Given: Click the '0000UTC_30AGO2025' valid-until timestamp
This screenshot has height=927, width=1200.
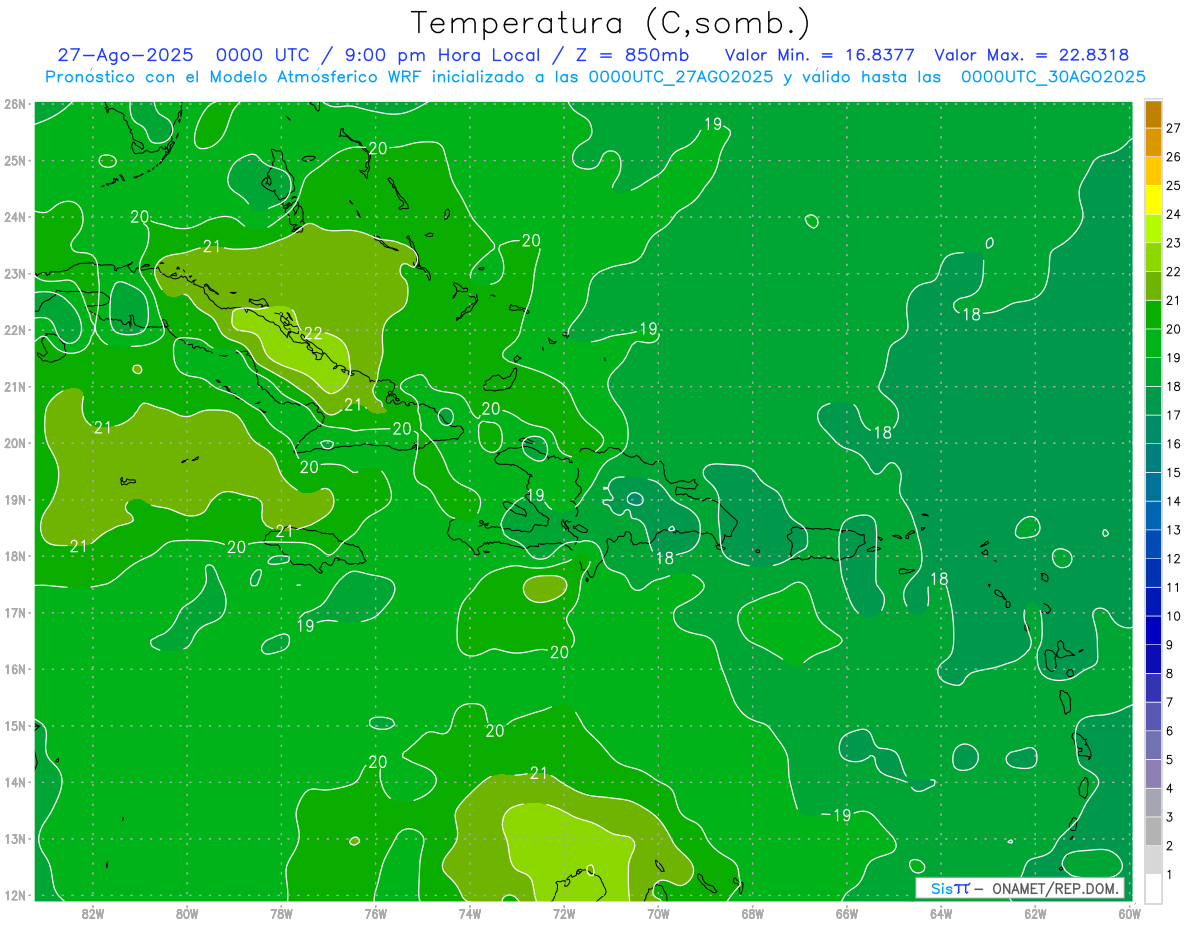Looking at the screenshot, I should point(1053,77).
